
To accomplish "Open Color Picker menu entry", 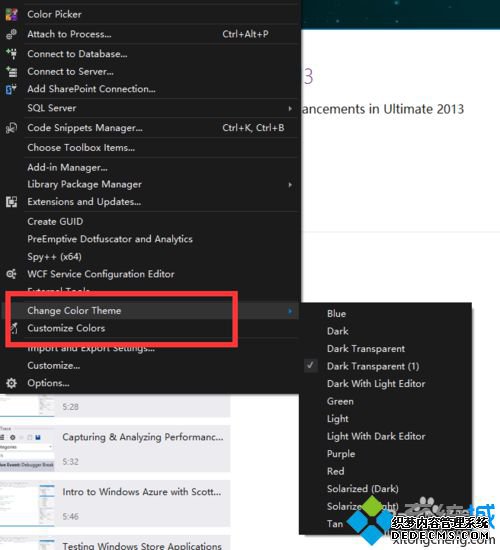I will 54,14.
